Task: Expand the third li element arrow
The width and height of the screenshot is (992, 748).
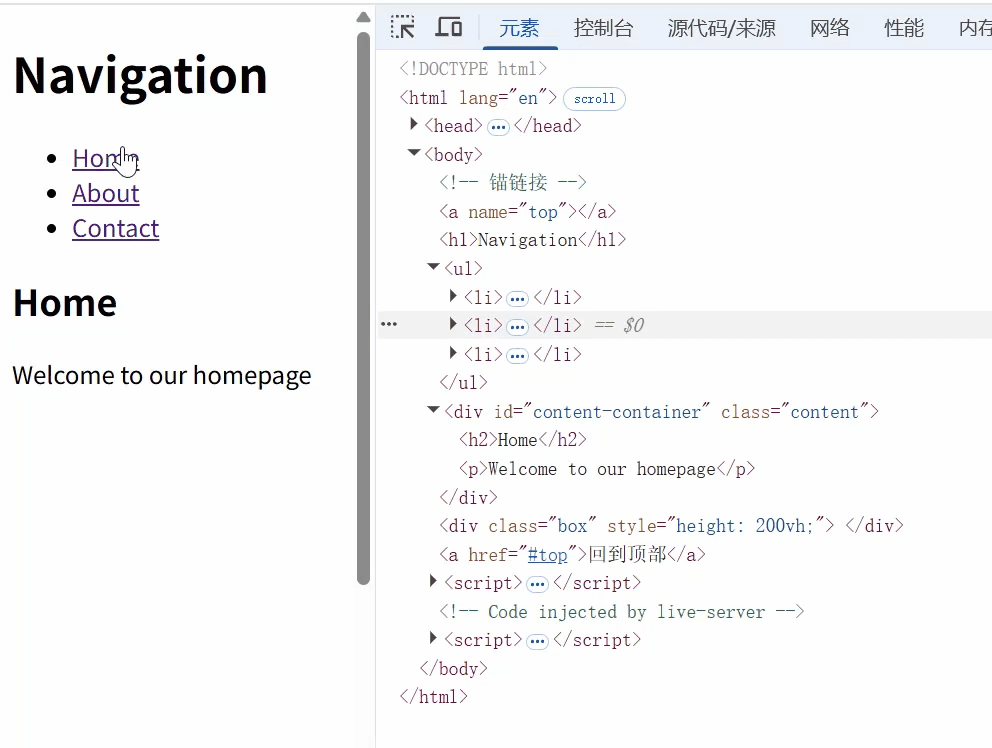Action: [453, 352]
